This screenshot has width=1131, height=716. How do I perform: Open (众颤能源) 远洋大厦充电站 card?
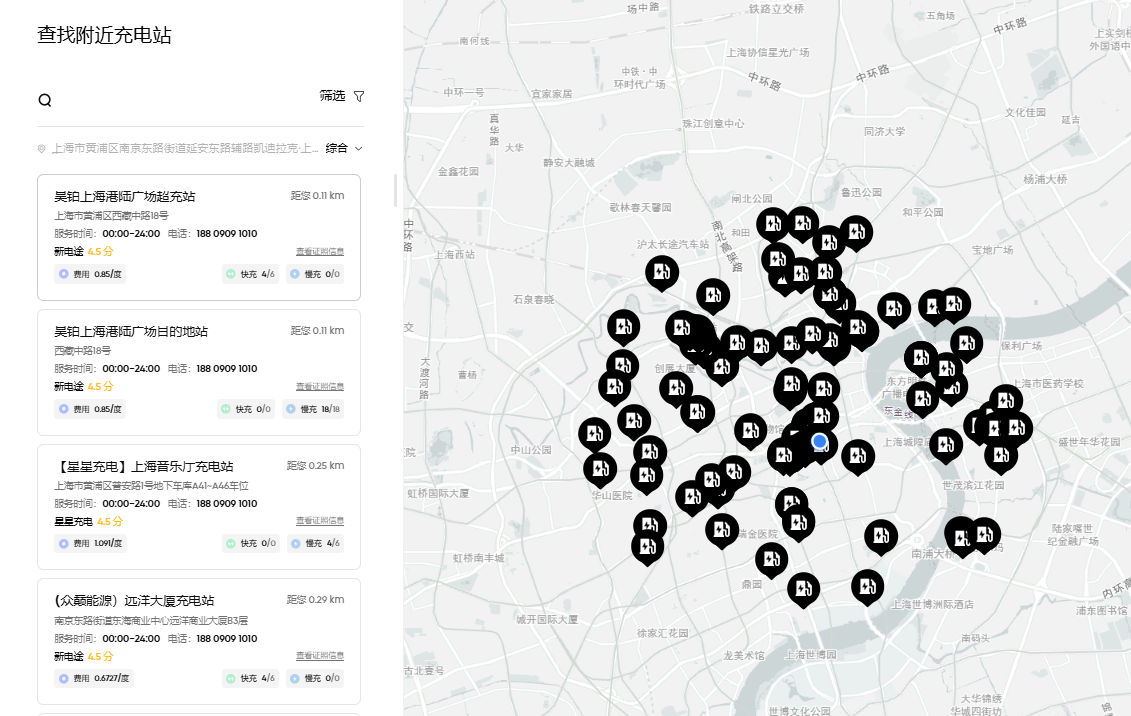199,641
